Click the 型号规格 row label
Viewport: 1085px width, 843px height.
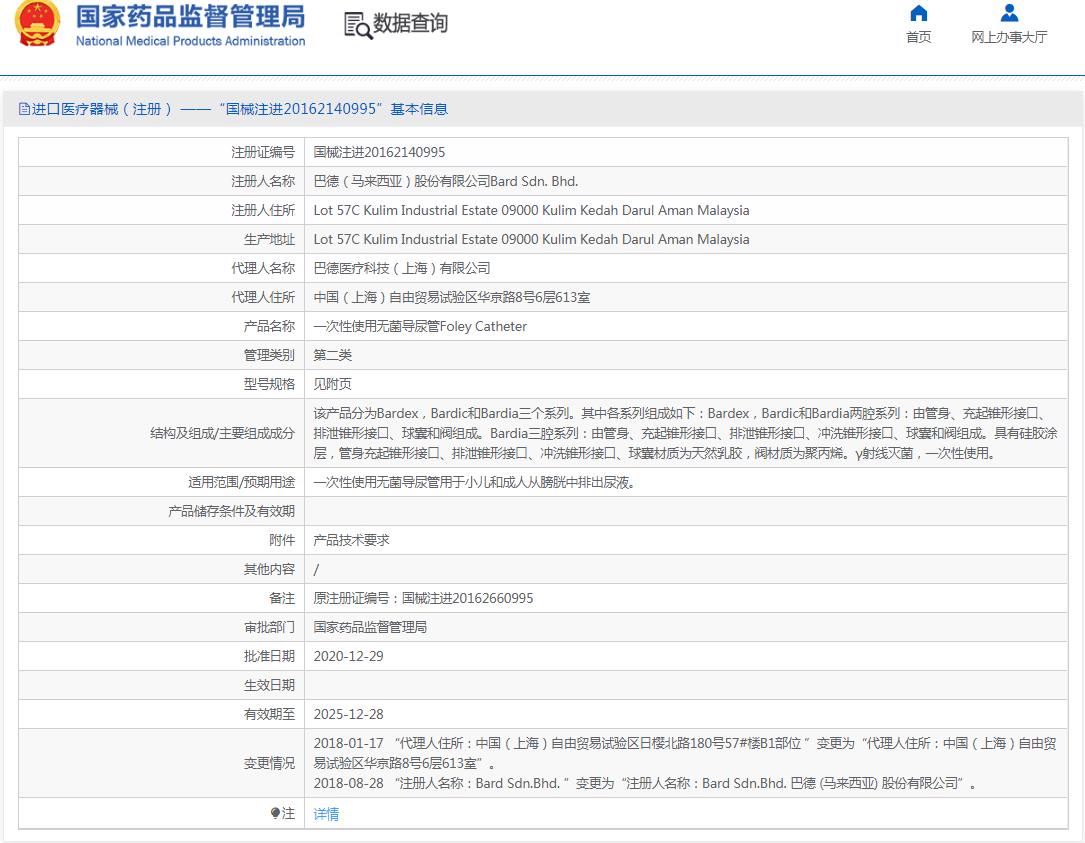point(269,384)
